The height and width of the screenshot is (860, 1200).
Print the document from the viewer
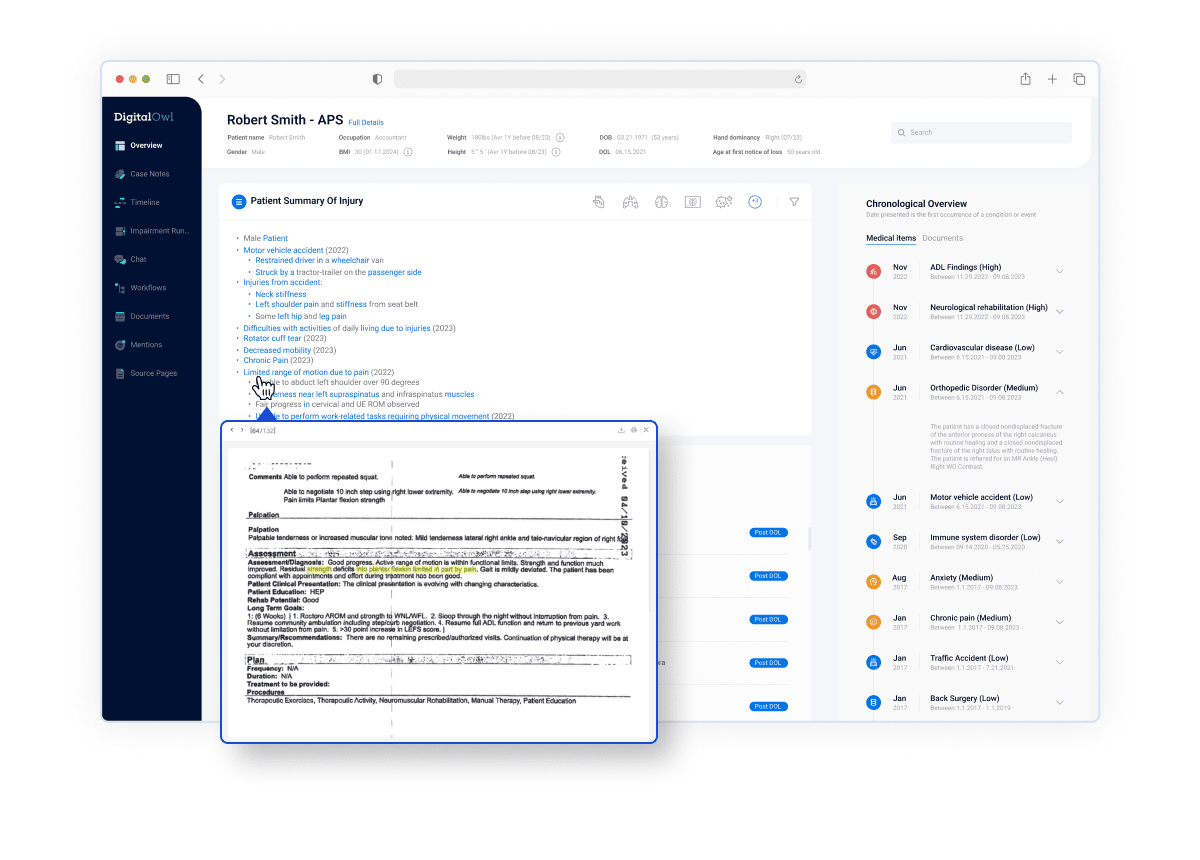[633, 430]
